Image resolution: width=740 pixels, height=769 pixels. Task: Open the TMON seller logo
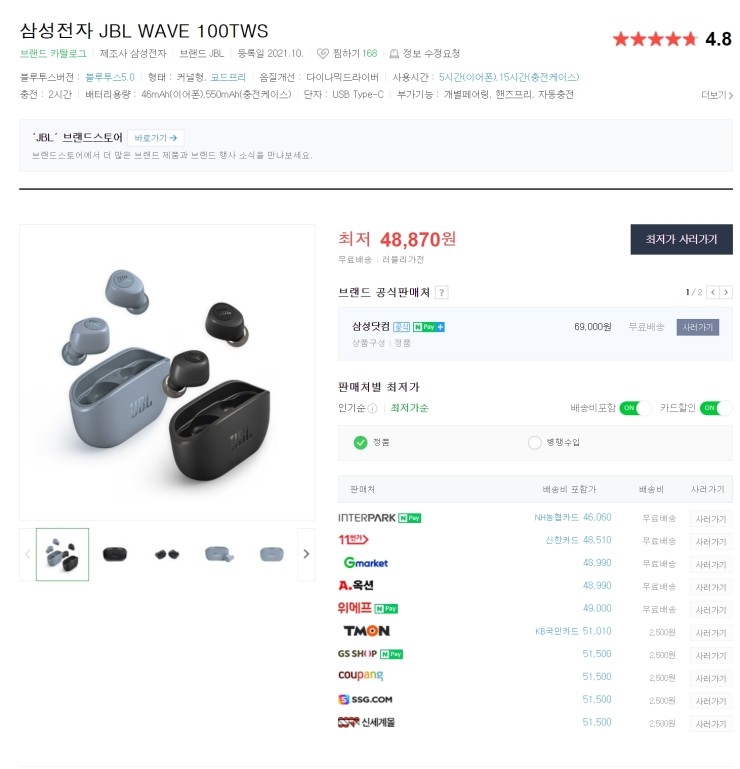pos(366,631)
